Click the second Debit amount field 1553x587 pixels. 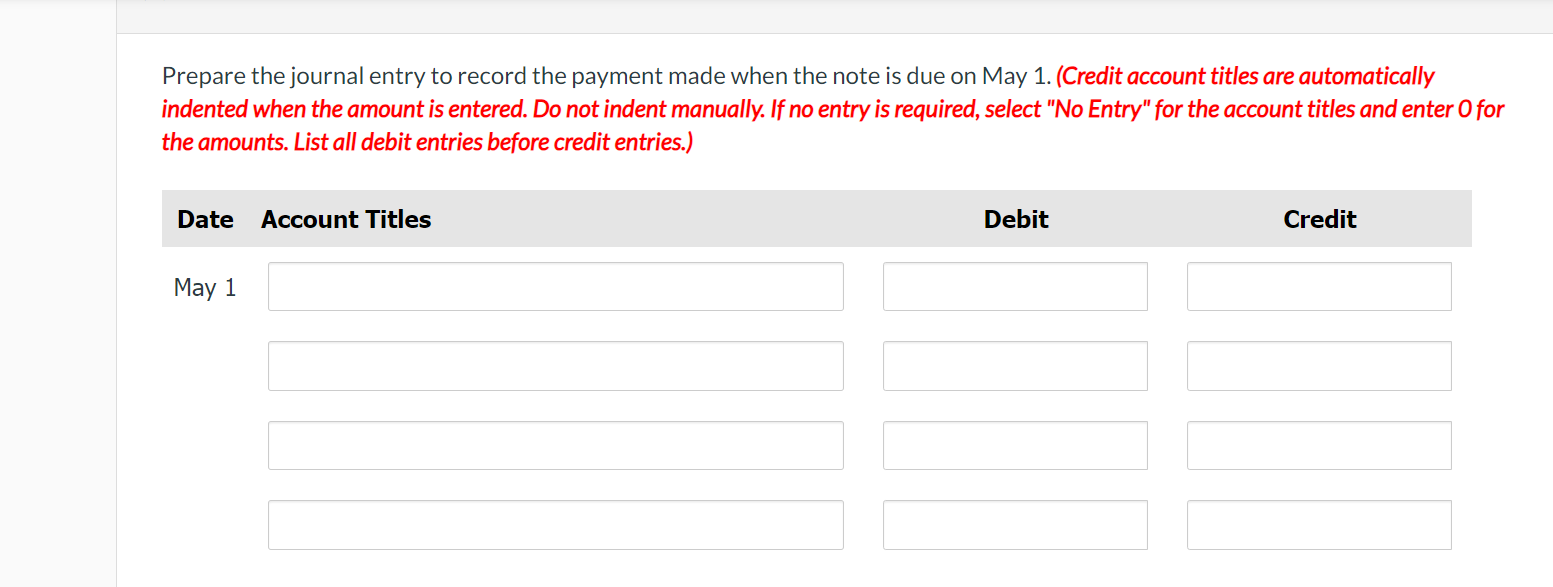pos(1014,366)
